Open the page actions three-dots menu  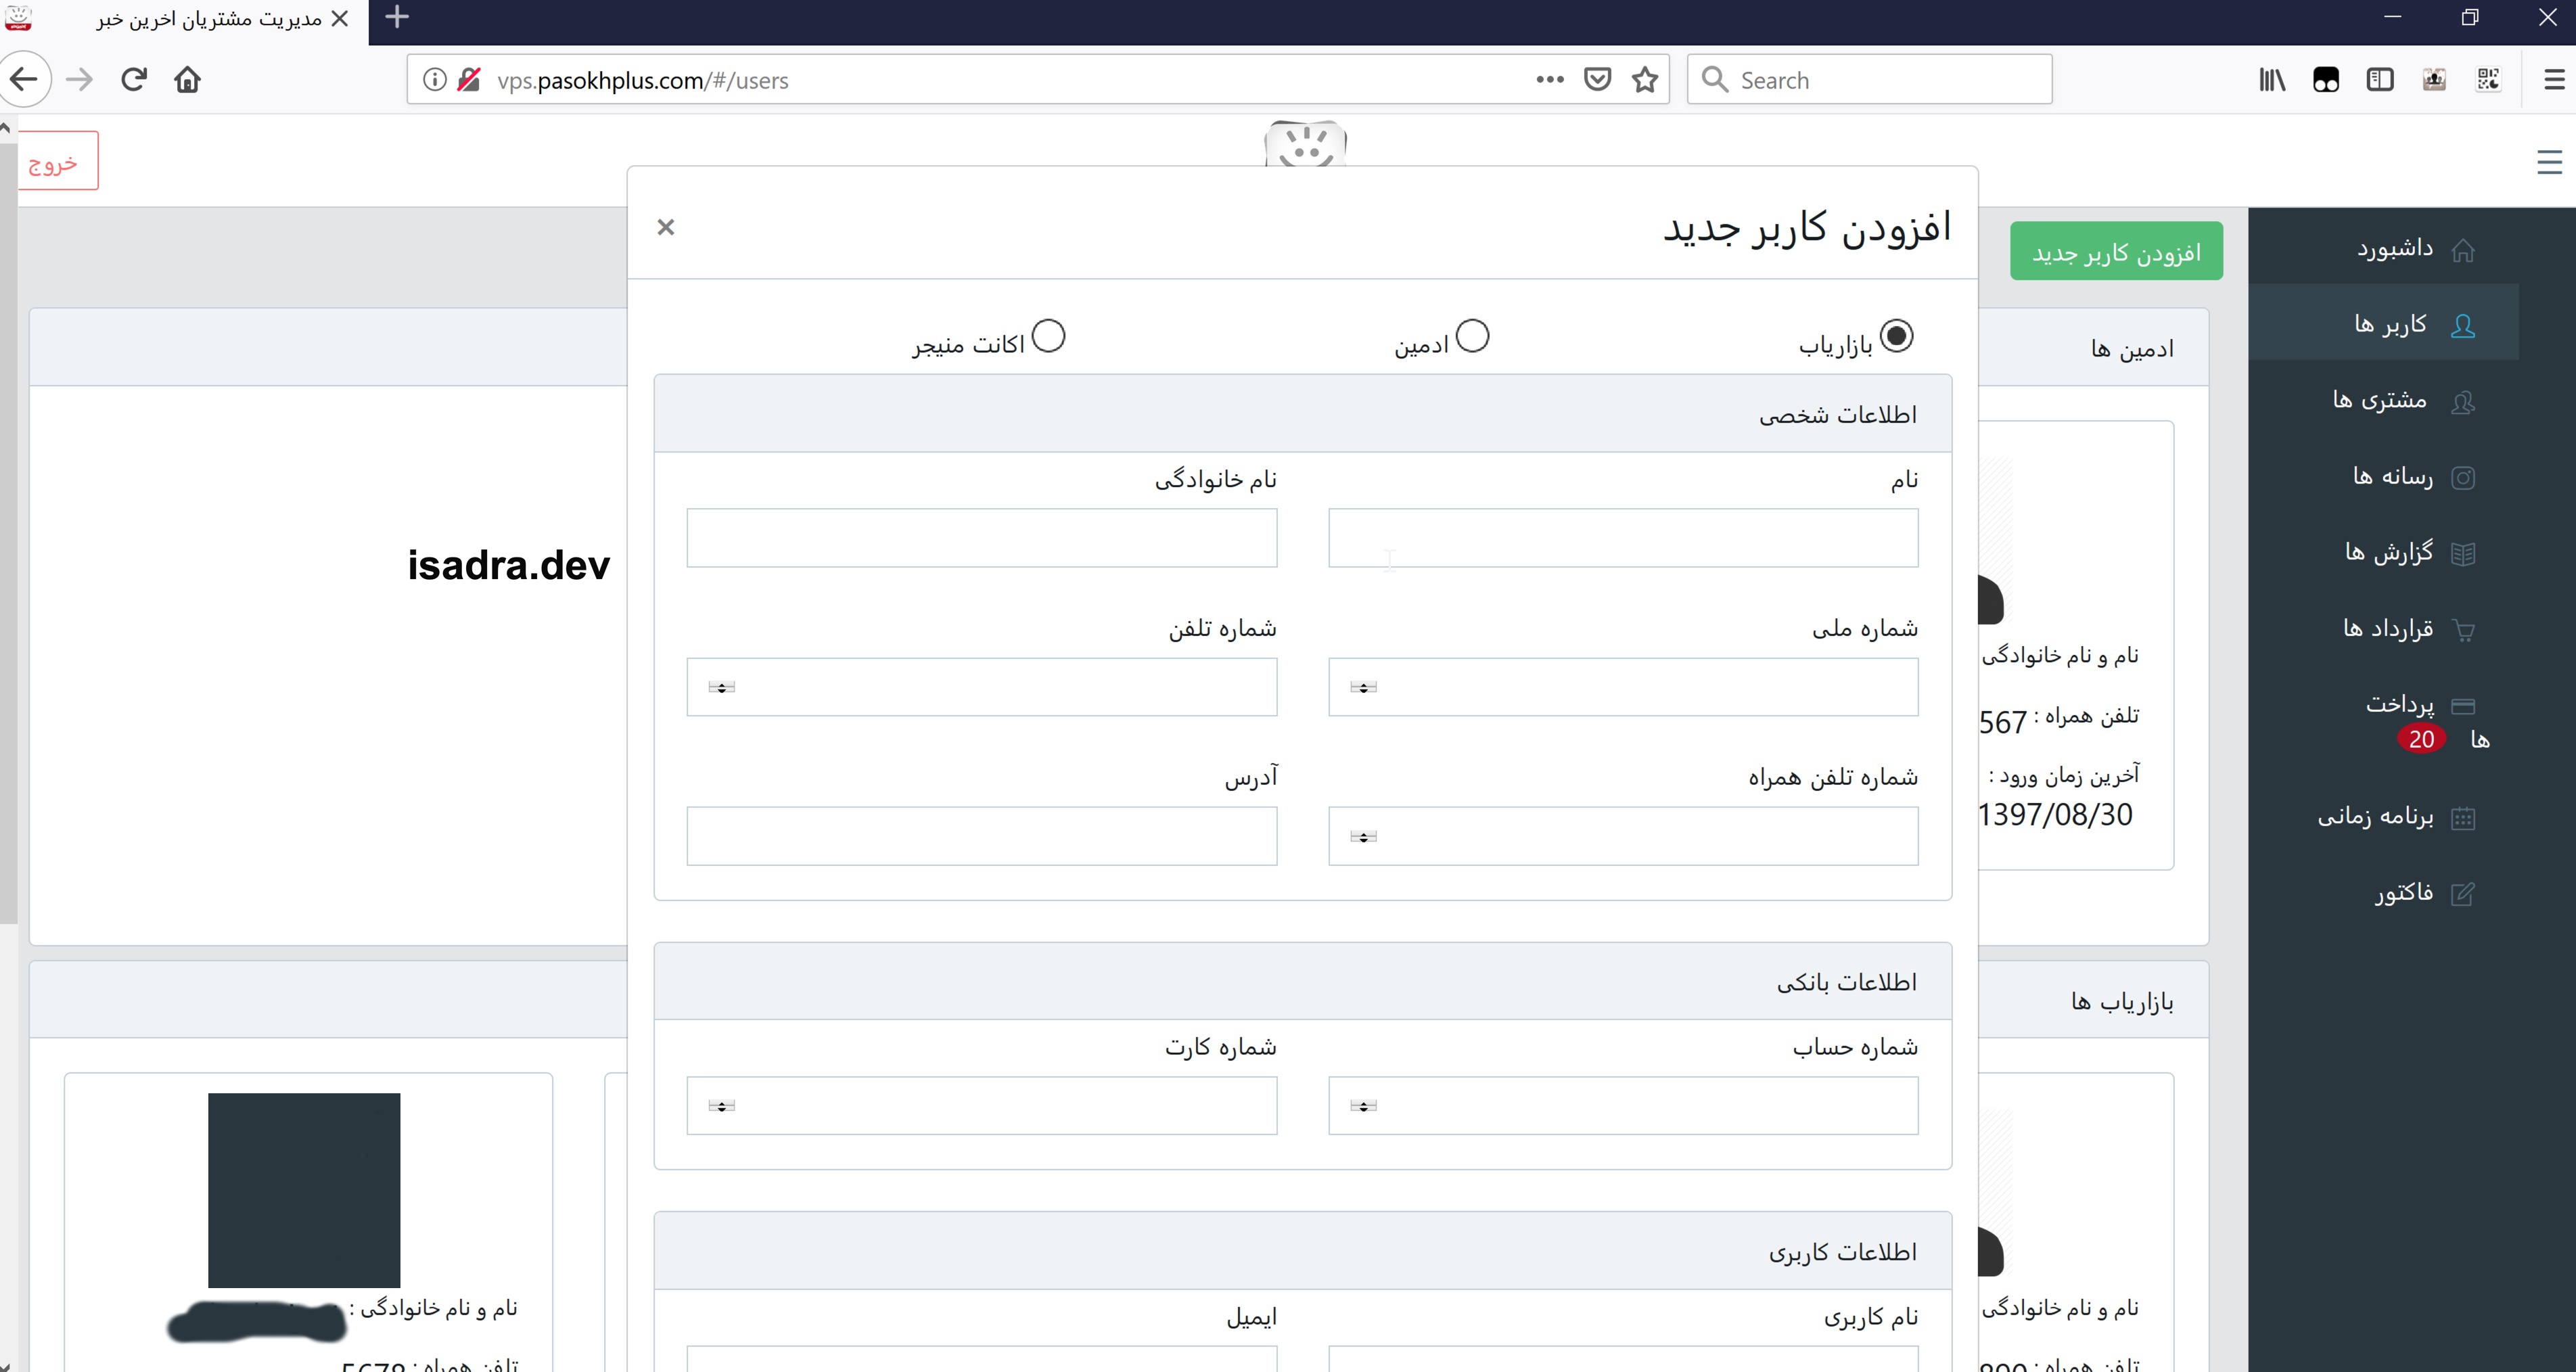click(1550, 80)
